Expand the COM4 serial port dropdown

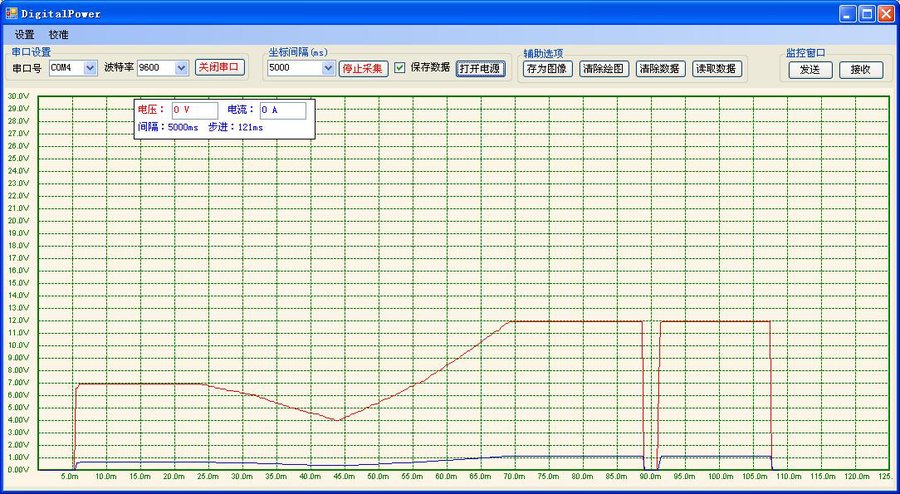click(90, 68)
